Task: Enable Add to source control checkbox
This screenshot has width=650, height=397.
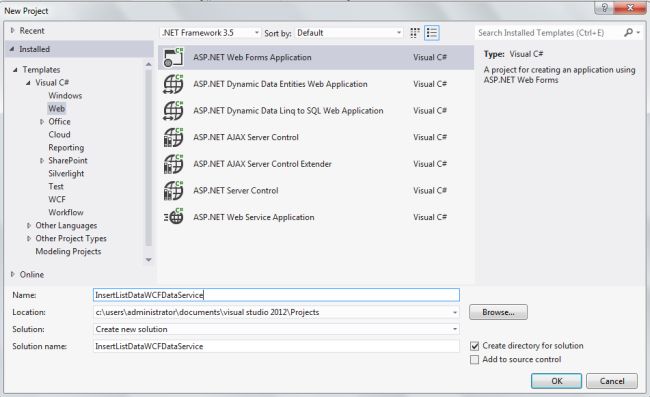Action: tap(475, 360)
